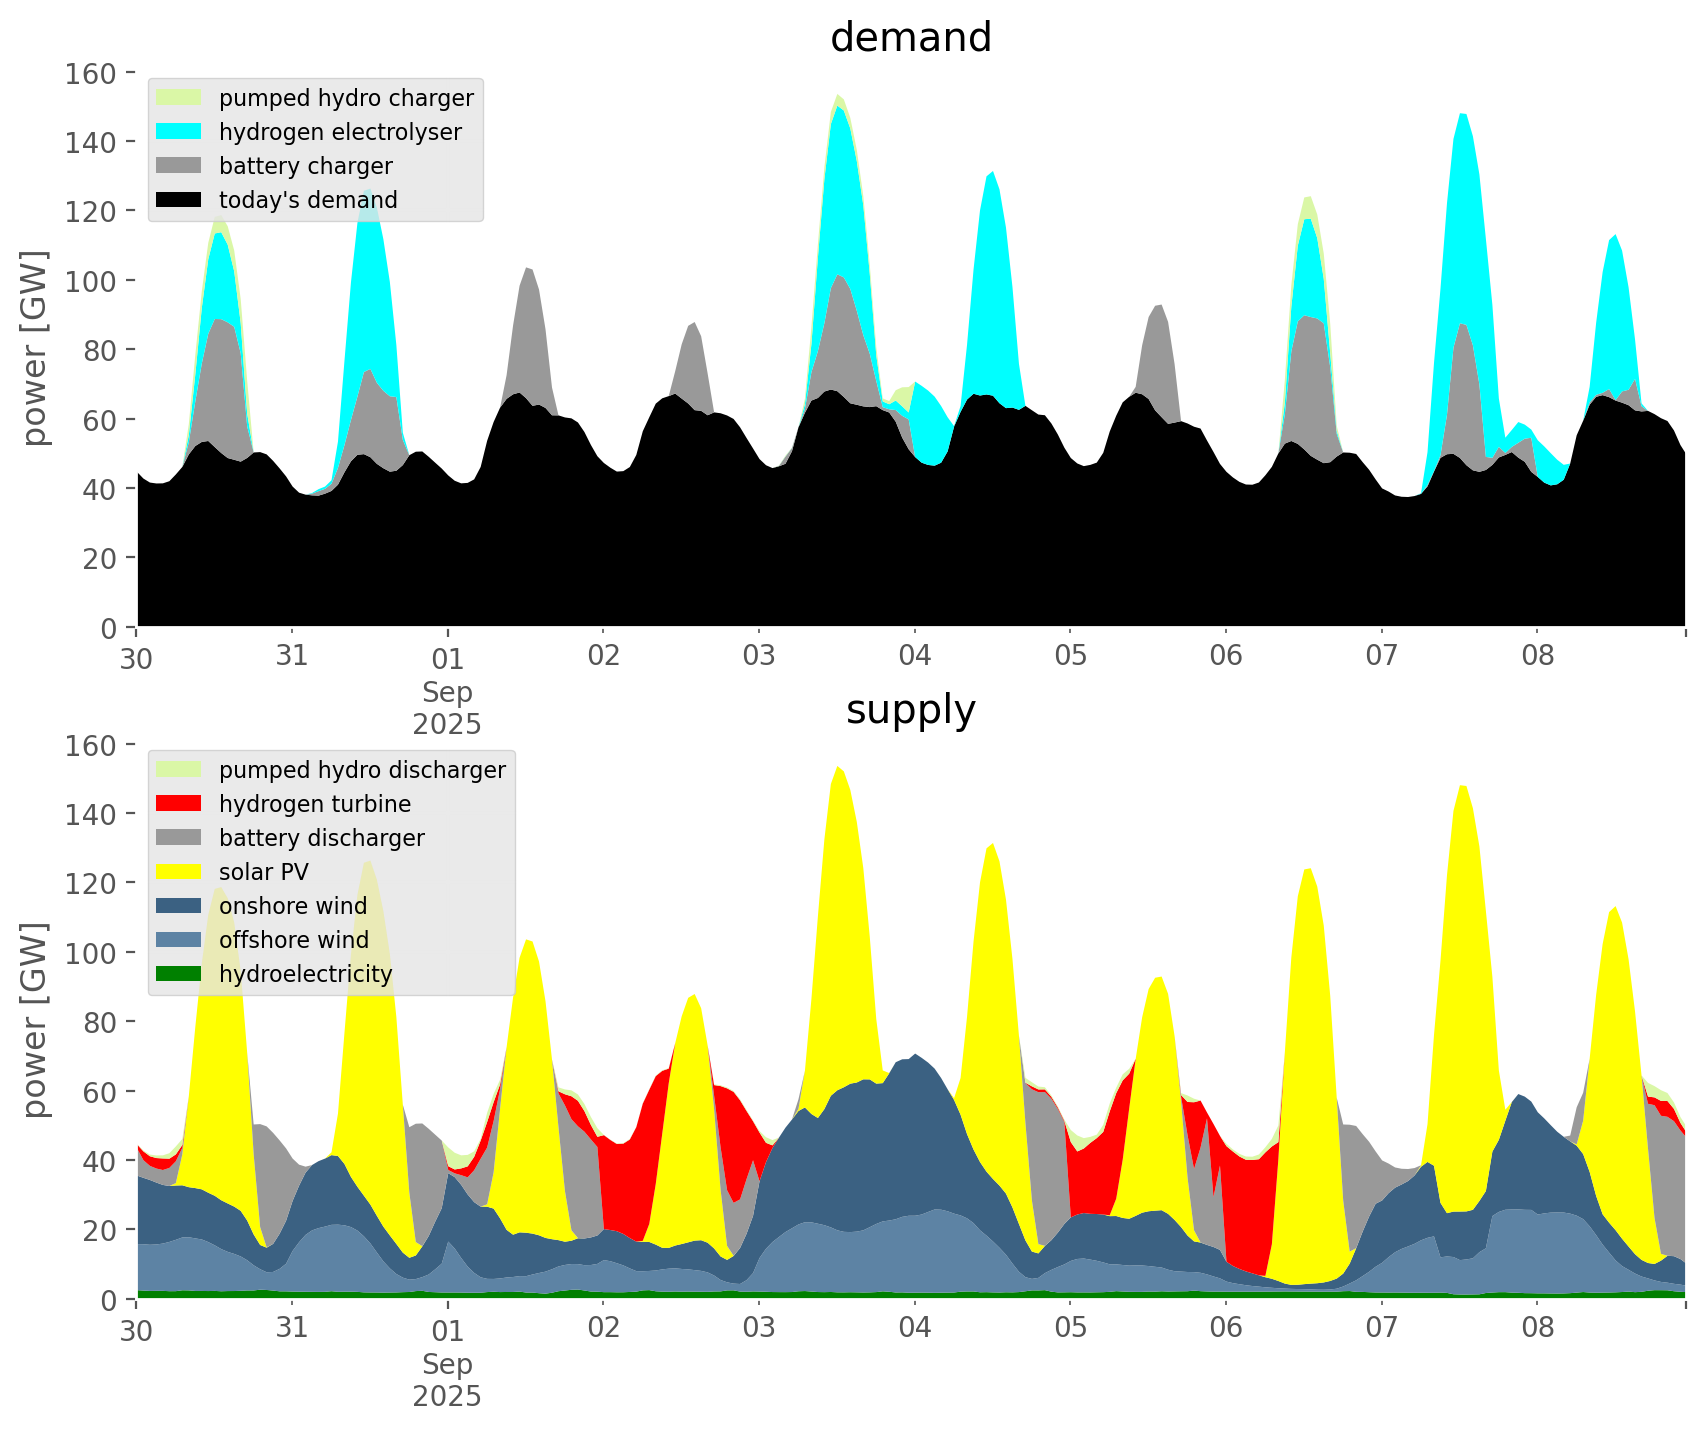Click the green hydroelectricity legend swatch
This screenshot has height=1431, width=1706.
click(x=179, y=974)
